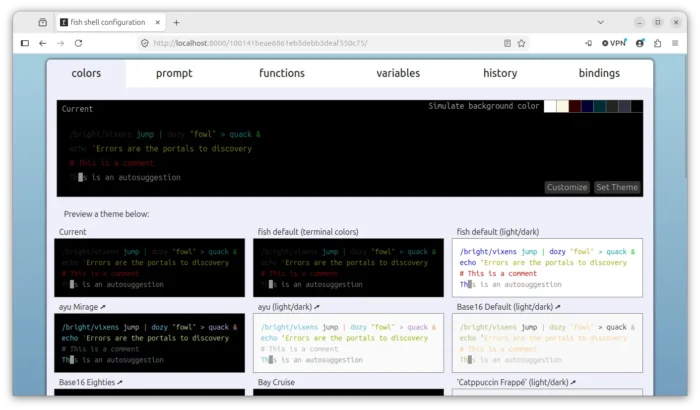The width and height of the screenshot is (700, 410).
Task: Open the functions tab
Action: click(x=282, y=73)
